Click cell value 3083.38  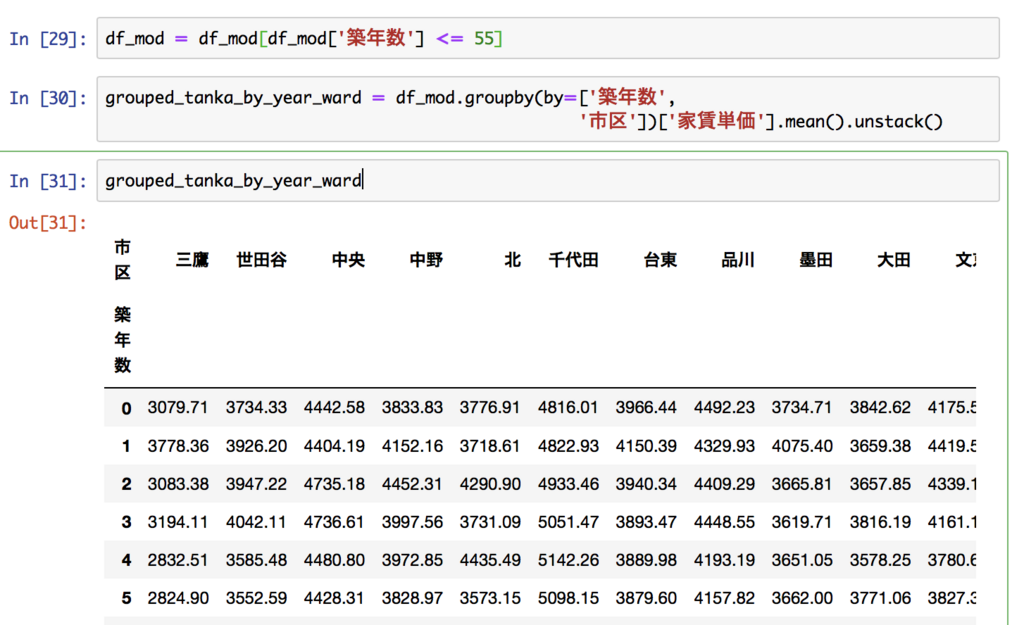[x=178, y=484]
